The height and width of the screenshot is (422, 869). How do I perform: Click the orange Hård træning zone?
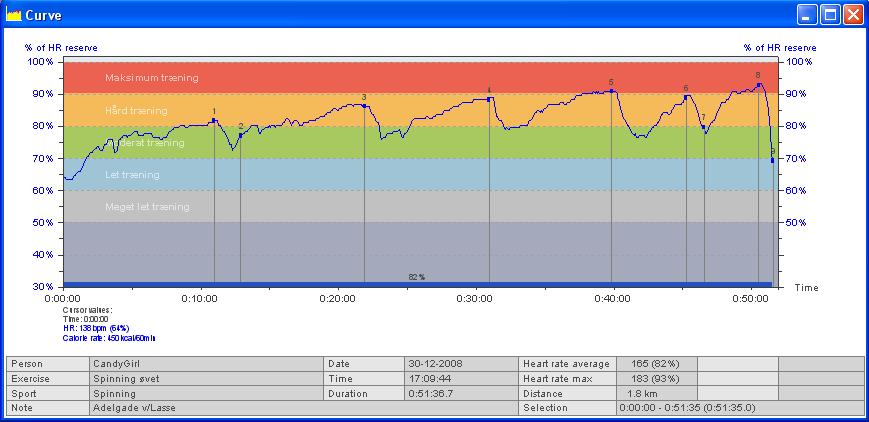point(421,110)
